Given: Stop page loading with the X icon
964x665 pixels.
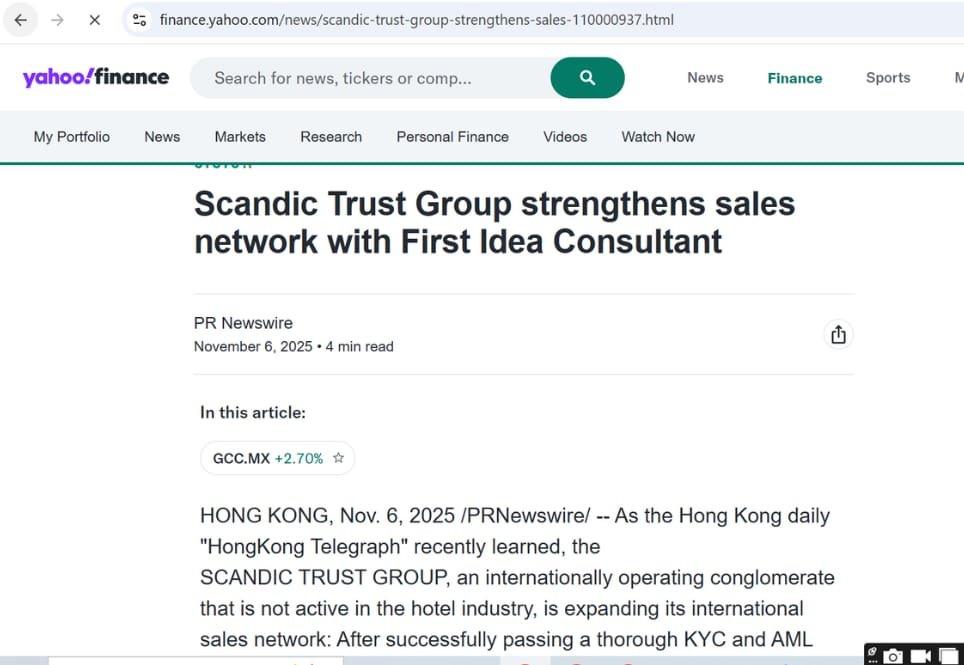Looking at the screenshot, I should point(94,20).
